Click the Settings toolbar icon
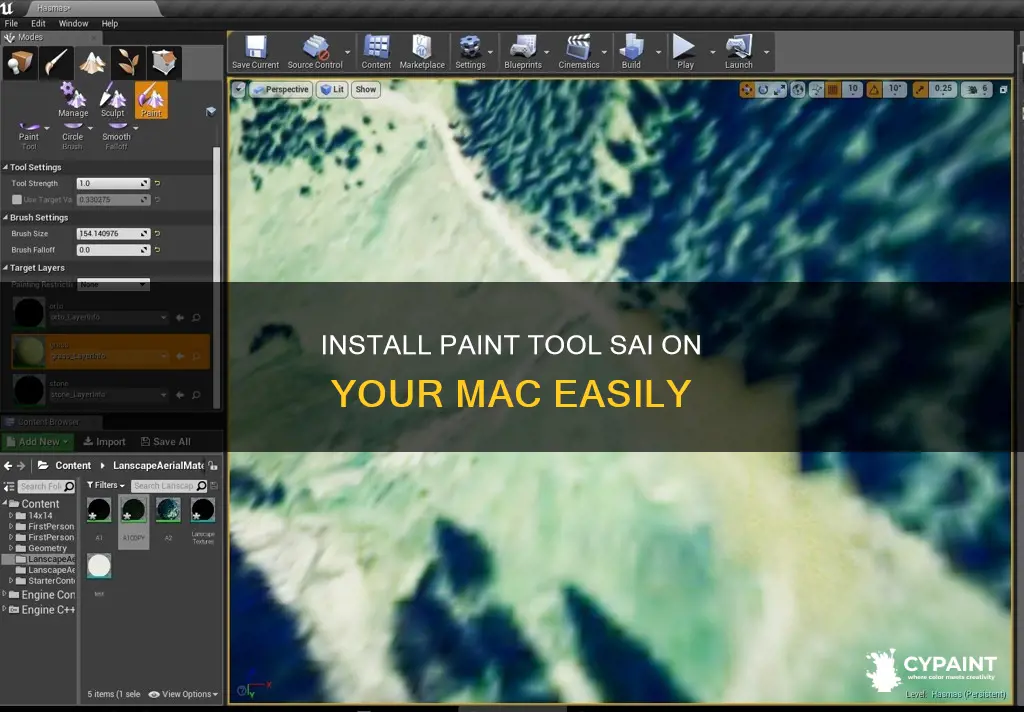Image resolution: width=1024 pixels, height=712 pixels. (470, 52)
